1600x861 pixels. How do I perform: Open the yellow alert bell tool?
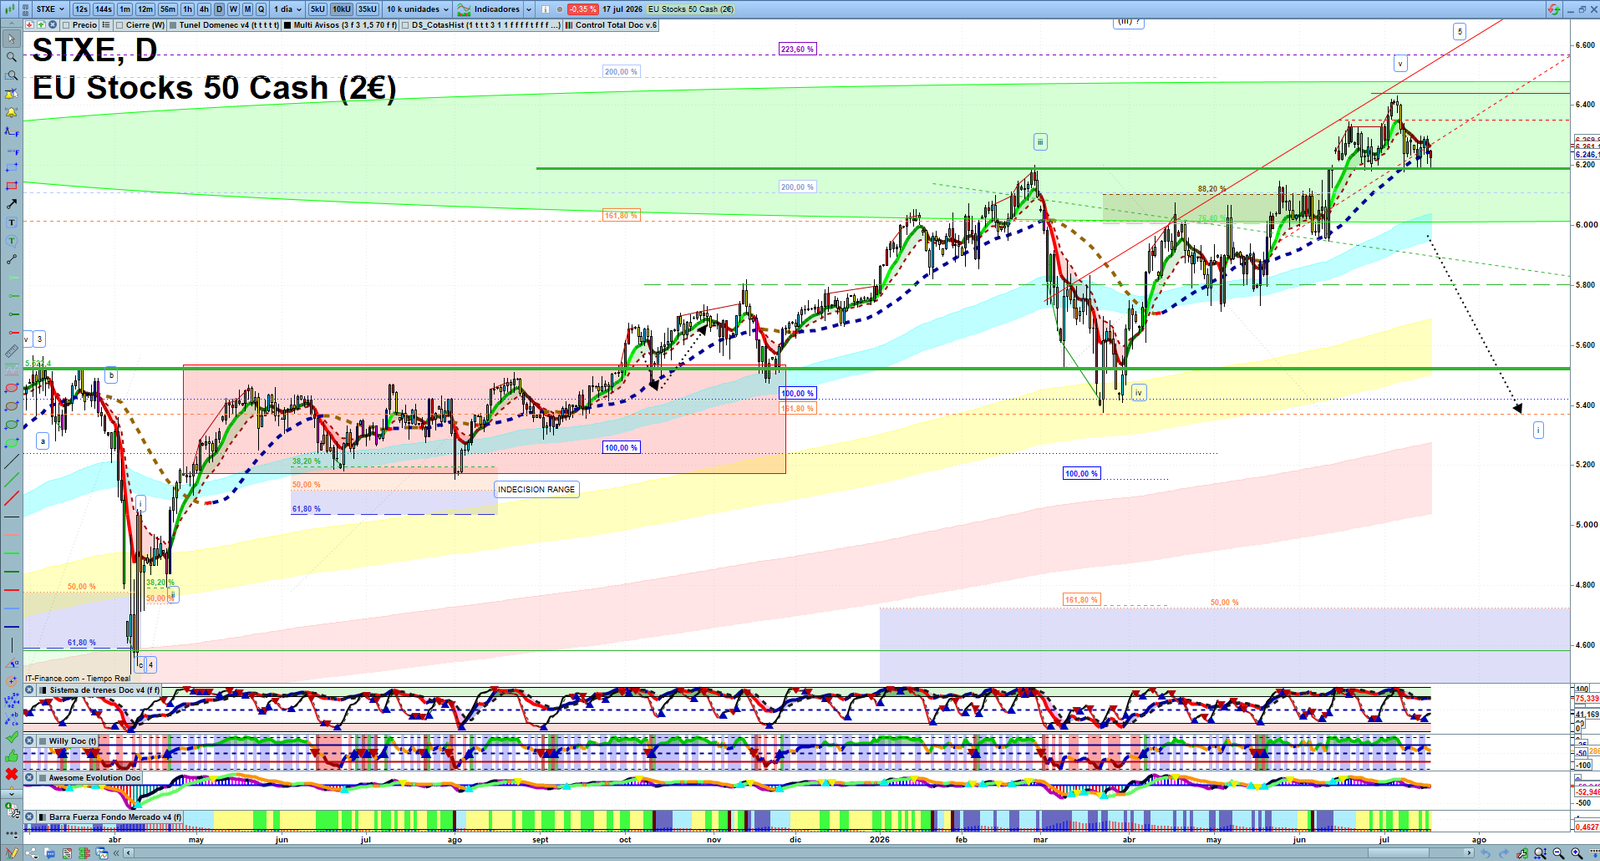pos(12,113)
